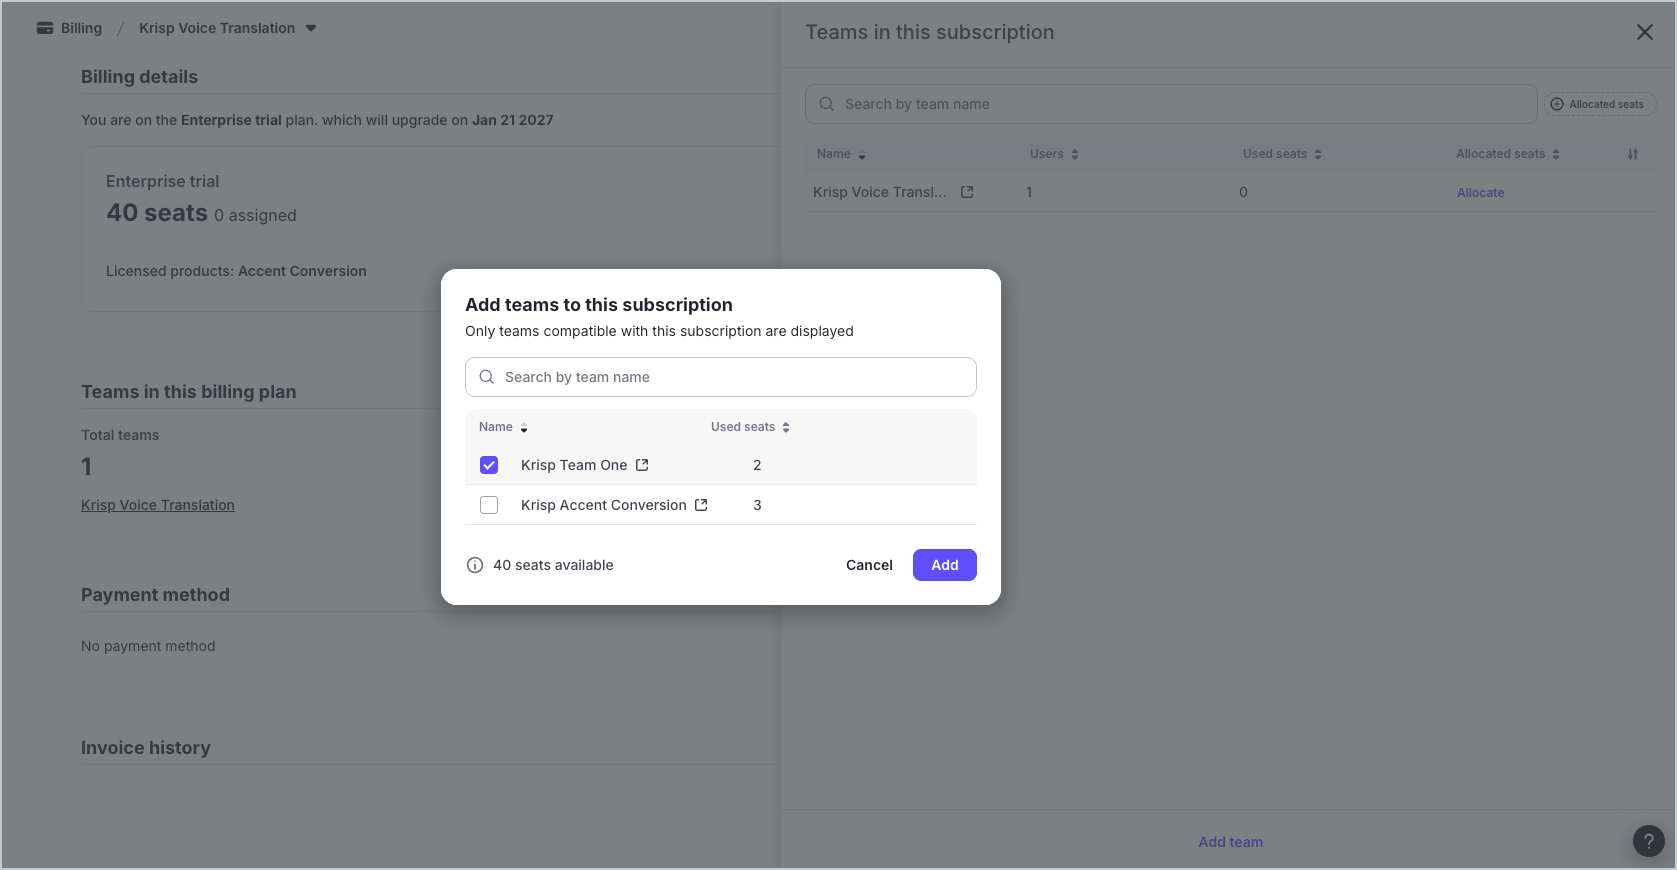Click the Billing card icon in breadcrumb
Image resolution: width=1677 pixels, height=870 pixels.
45,28
